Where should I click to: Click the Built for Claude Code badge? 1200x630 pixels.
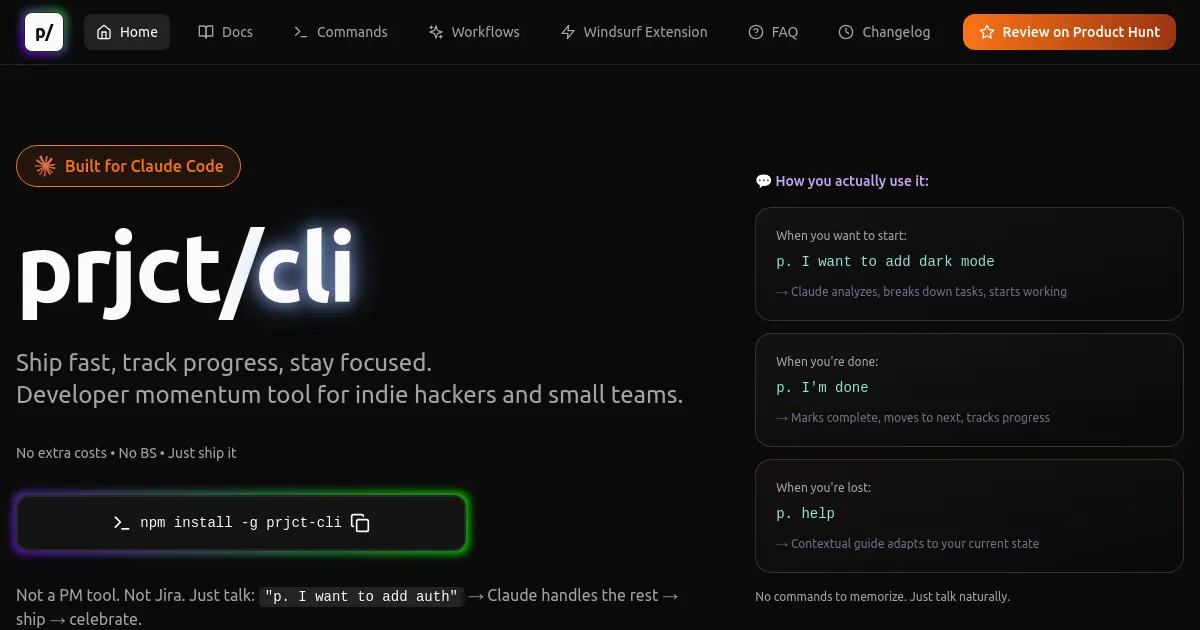(x=128, y=166)
